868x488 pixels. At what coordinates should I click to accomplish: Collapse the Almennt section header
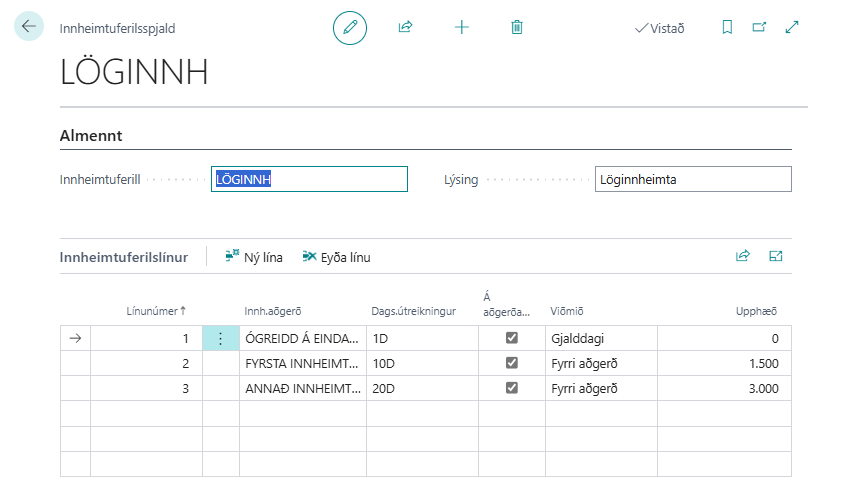[92, 135]
